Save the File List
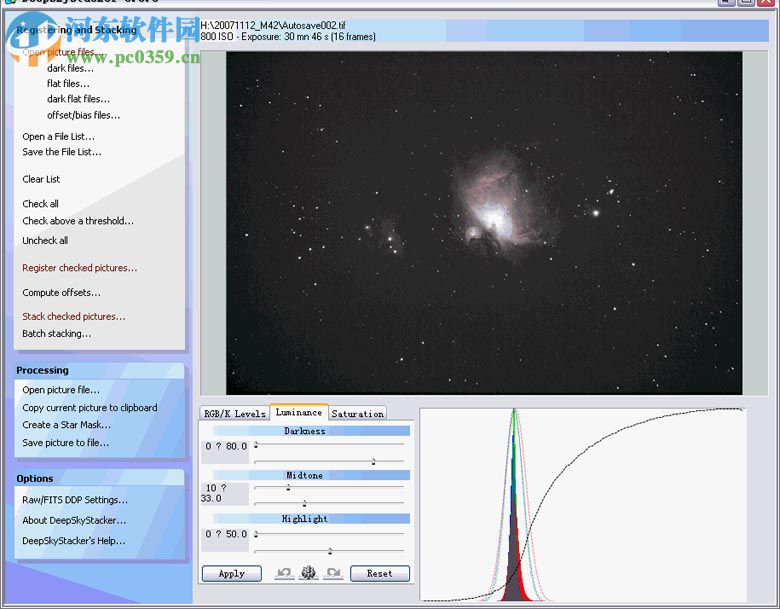This screenshot has width=780, height=609. click(x=62, y=152)
